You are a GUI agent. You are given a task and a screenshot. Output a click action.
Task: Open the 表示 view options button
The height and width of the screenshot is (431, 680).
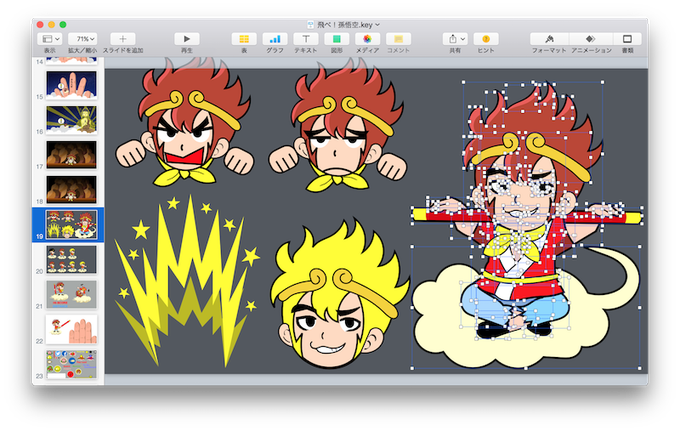(50, 39)
